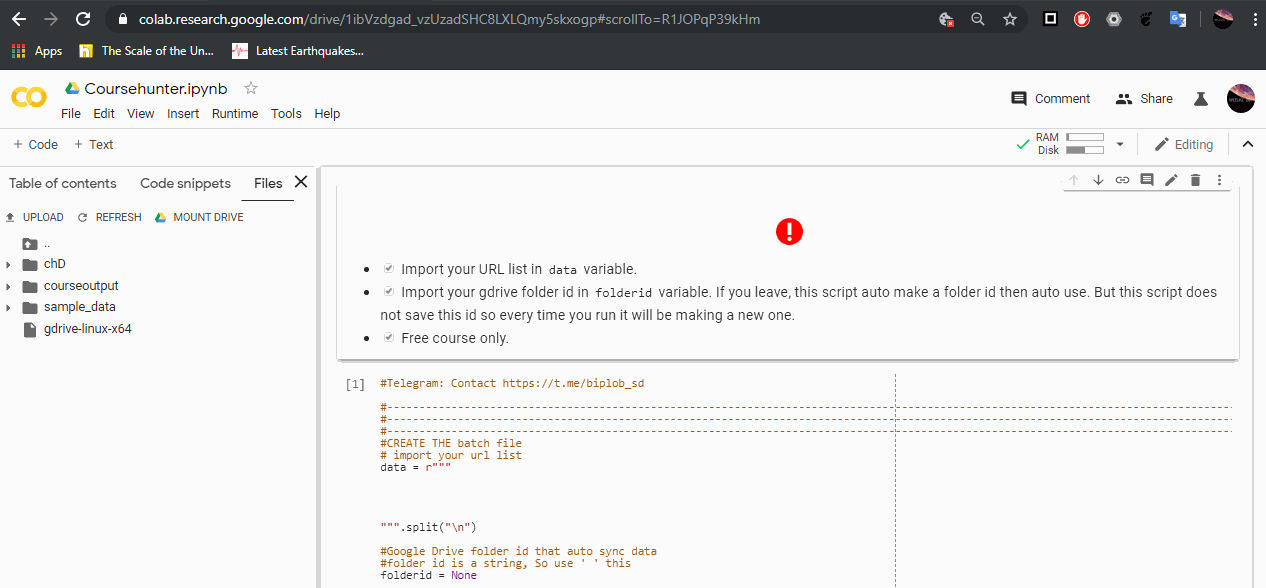The height and width of the screenshot is (588, 1266).
Task: Open the Edit menu
Action: click(104, 114)
